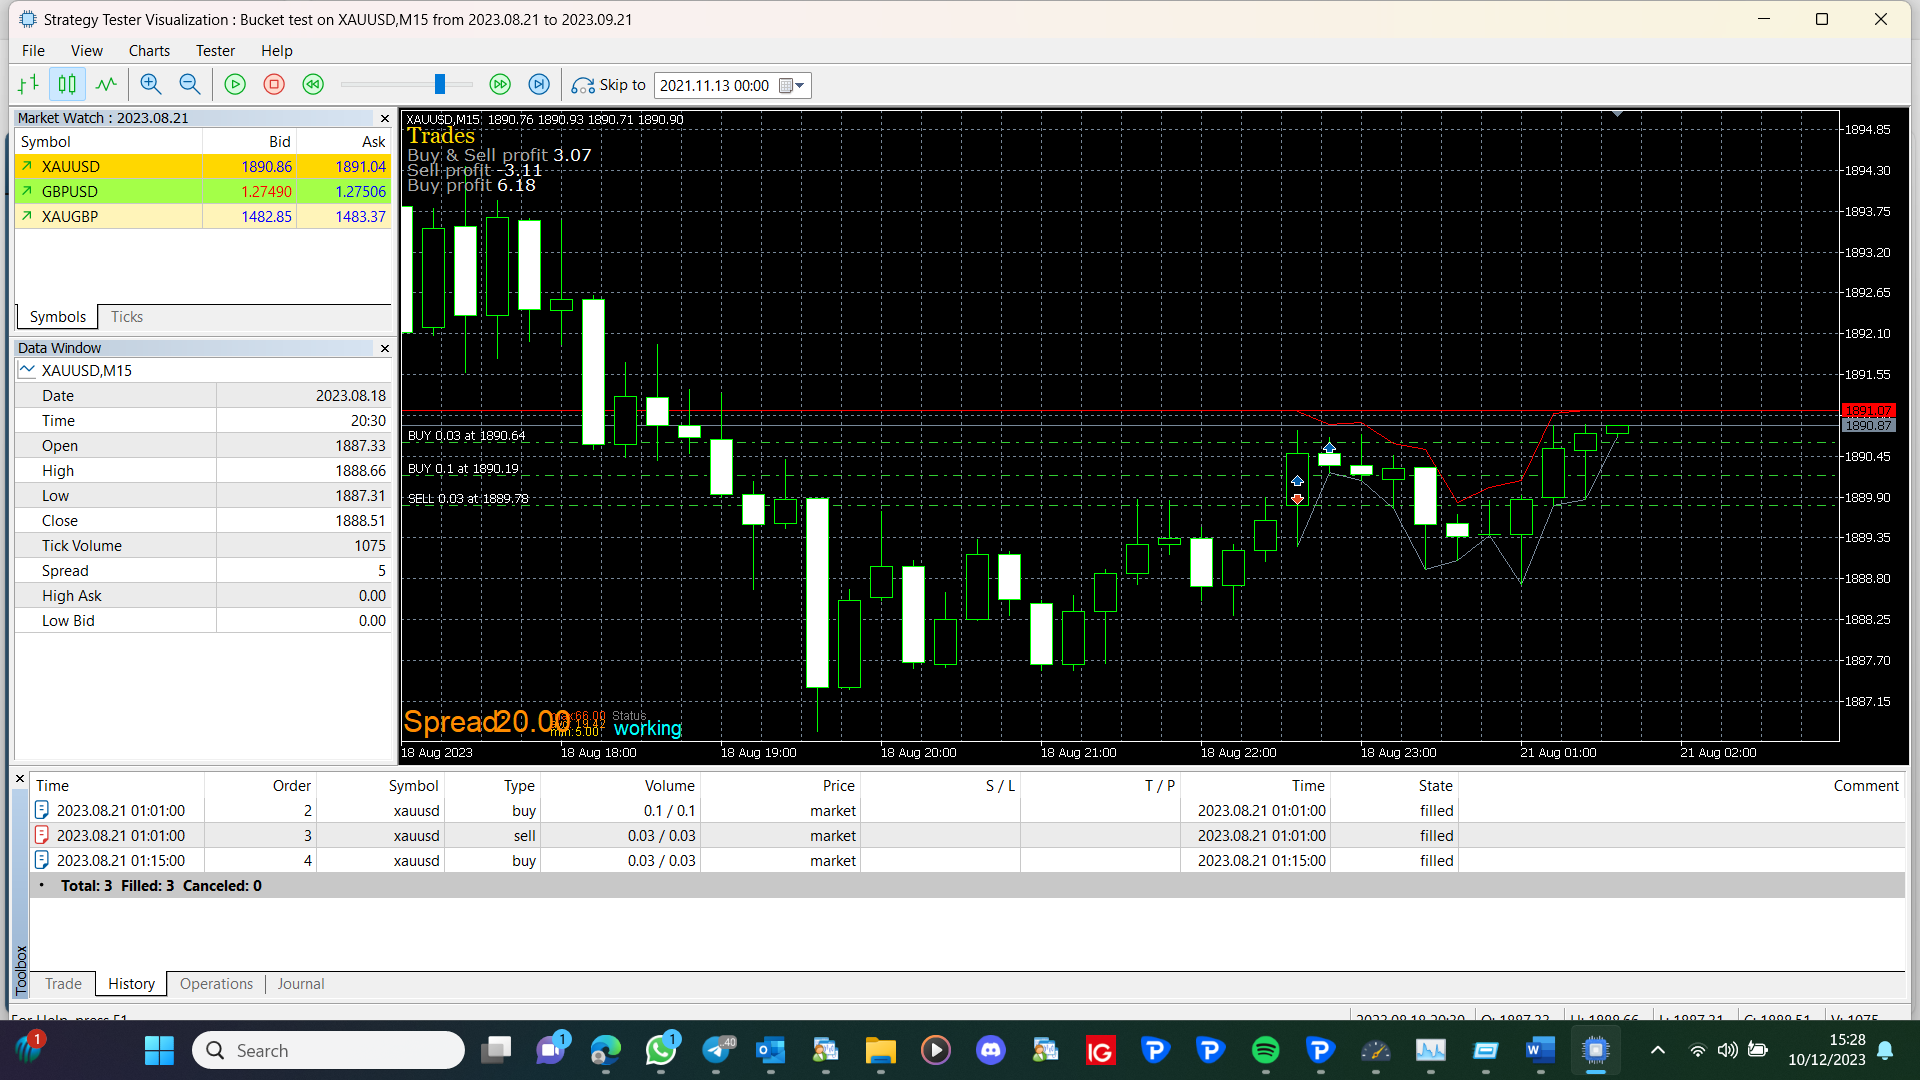
Task: Click the Comment column header
Action: (x=1682, y=786)
